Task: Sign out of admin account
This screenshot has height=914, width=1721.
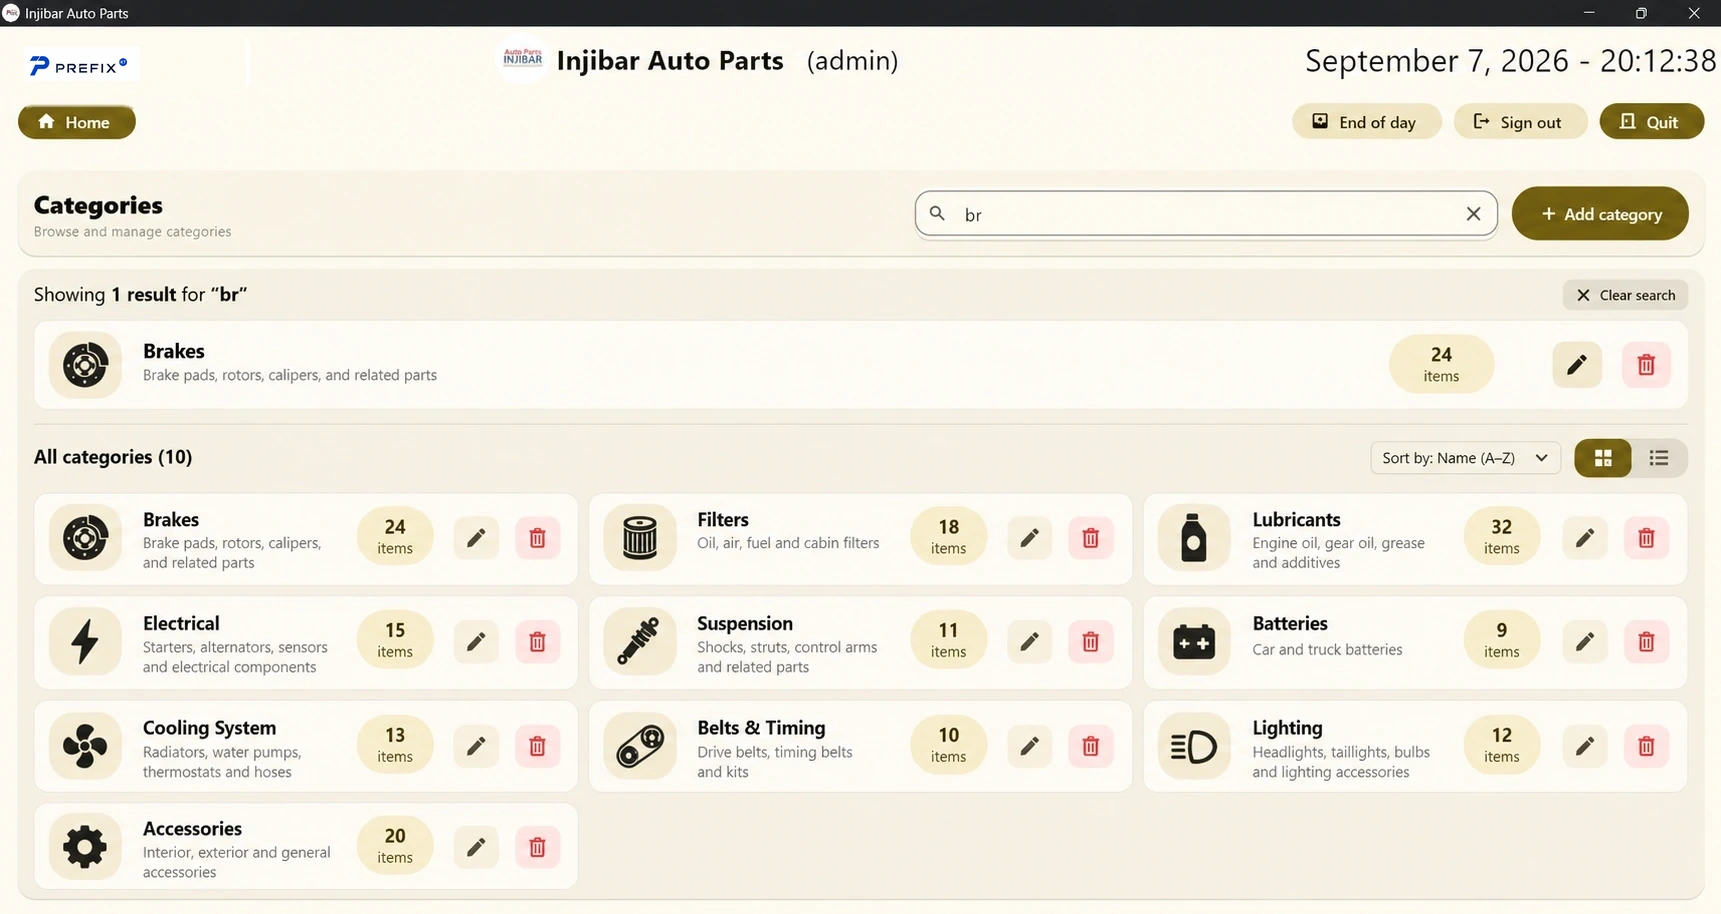Action: point(1520,122)
